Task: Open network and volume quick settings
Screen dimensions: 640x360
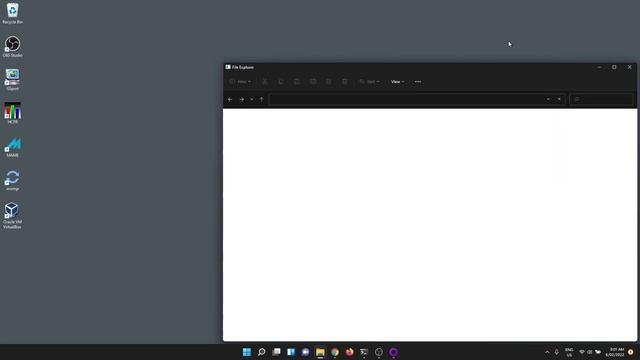Action: coord(590,352)
